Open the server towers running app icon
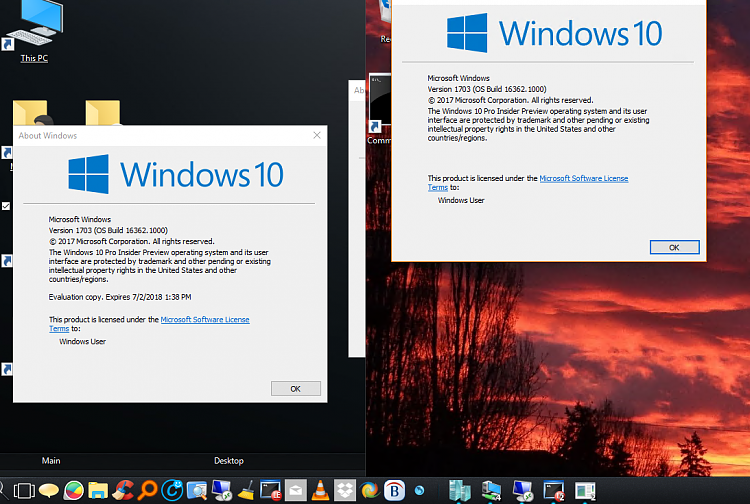The height and width of the screenshot is (504, 750). click(460, 491)
